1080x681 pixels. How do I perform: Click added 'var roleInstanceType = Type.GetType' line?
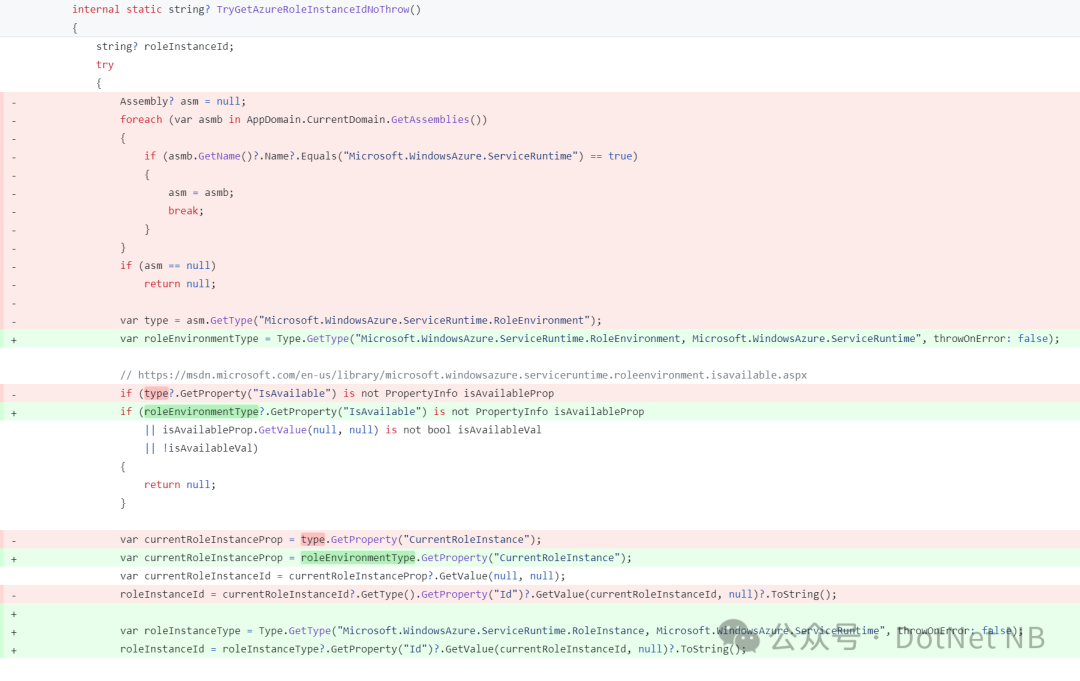coord(572,630)
